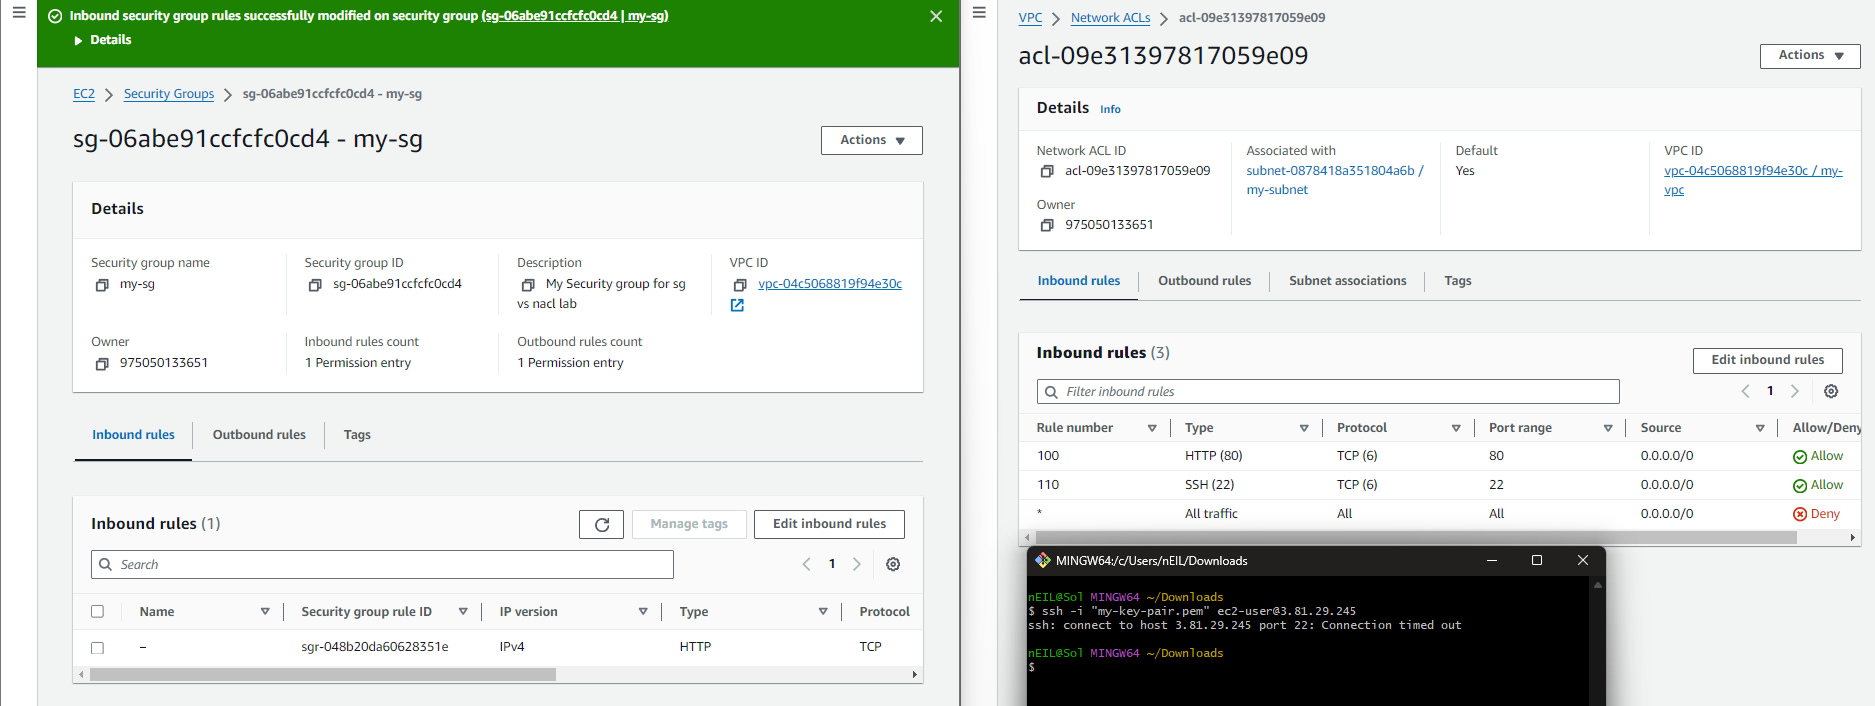Sort ACL rules by Rule number

pos(1152,428)
